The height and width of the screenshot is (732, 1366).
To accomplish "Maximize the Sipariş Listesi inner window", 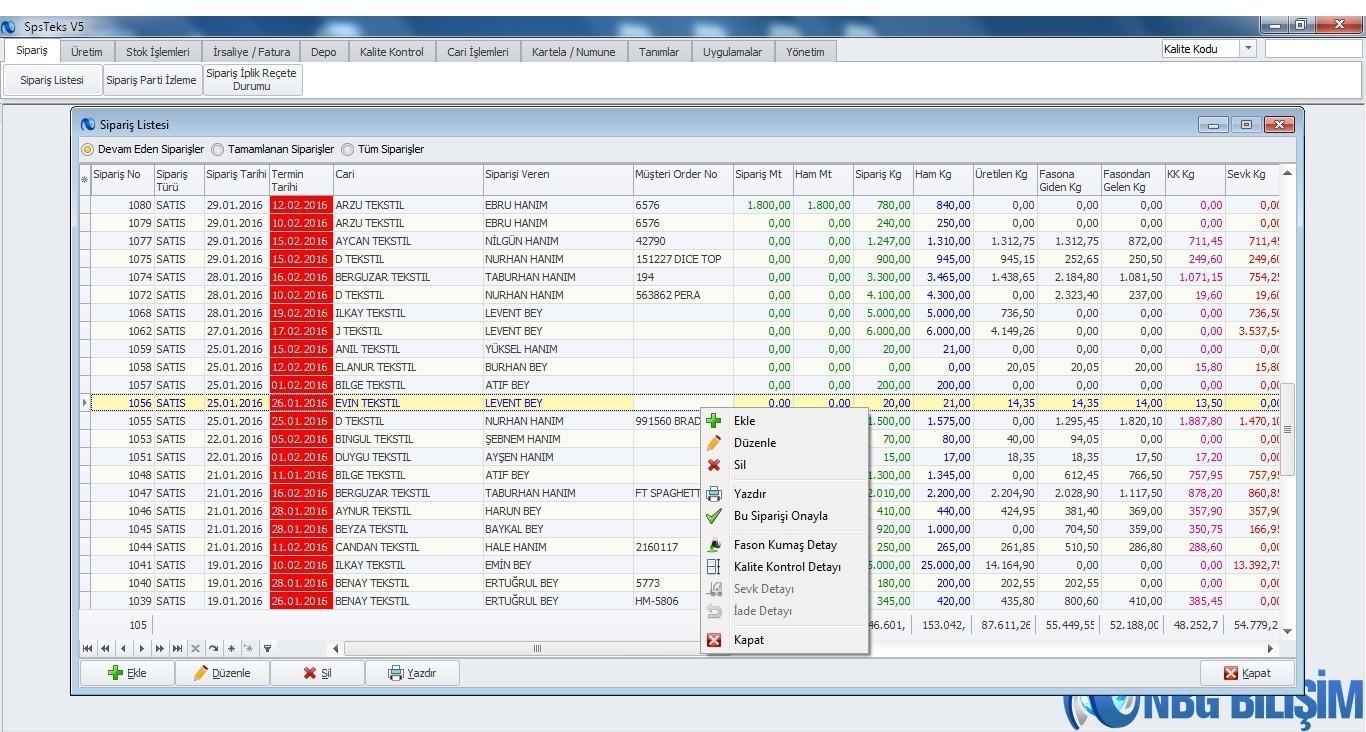I will 1246,125.
